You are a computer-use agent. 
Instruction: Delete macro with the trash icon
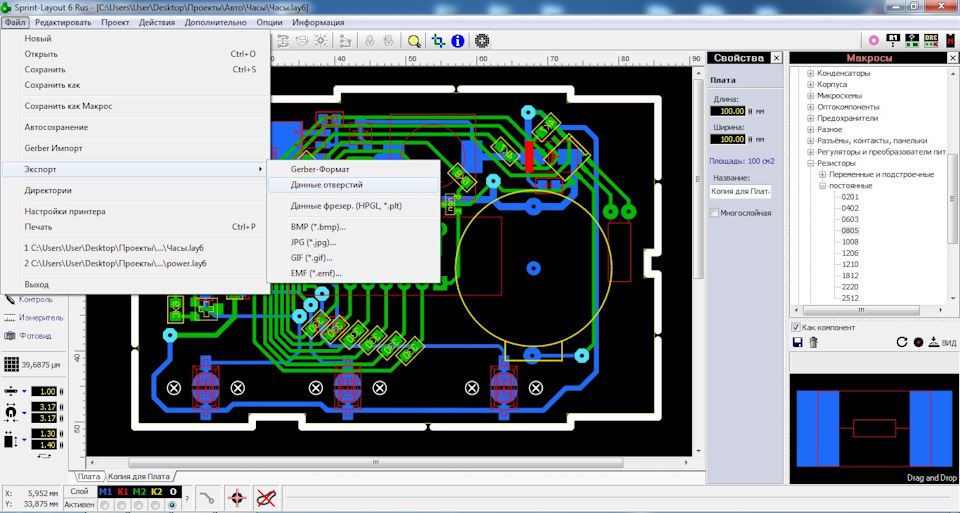click(814, 342)
